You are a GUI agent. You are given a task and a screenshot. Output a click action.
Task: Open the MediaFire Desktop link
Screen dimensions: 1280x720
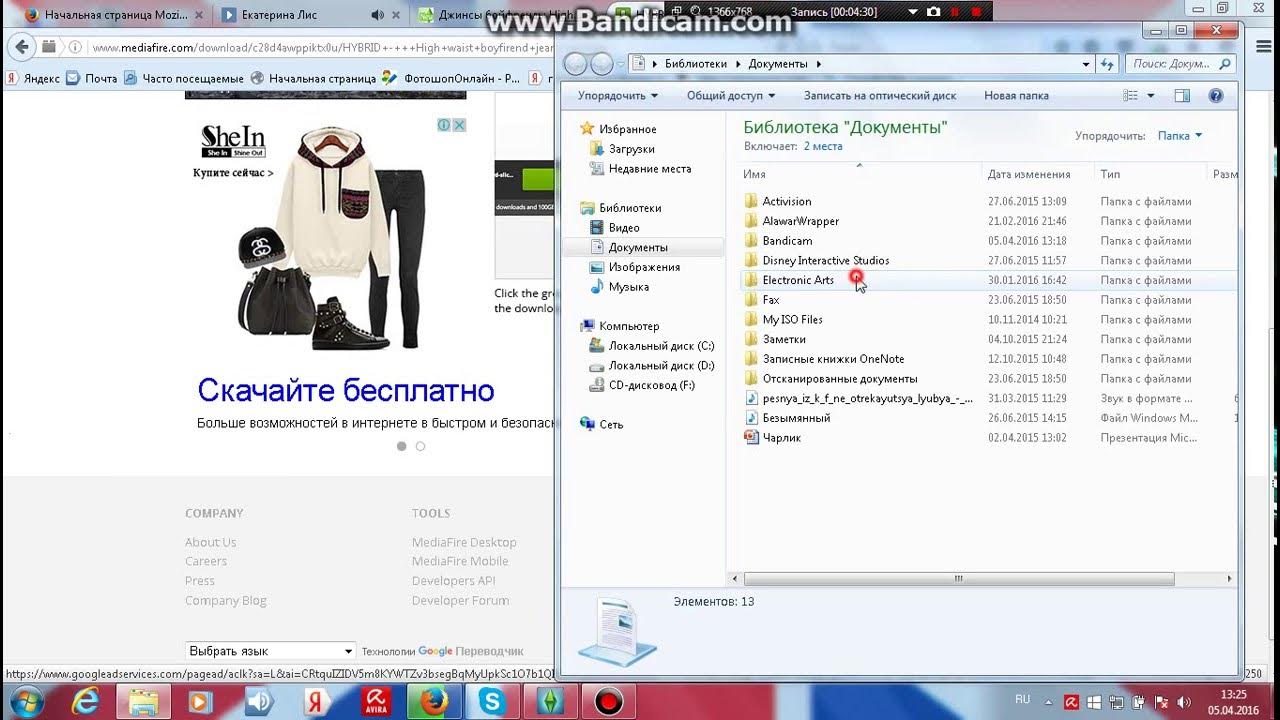(464, 543)
